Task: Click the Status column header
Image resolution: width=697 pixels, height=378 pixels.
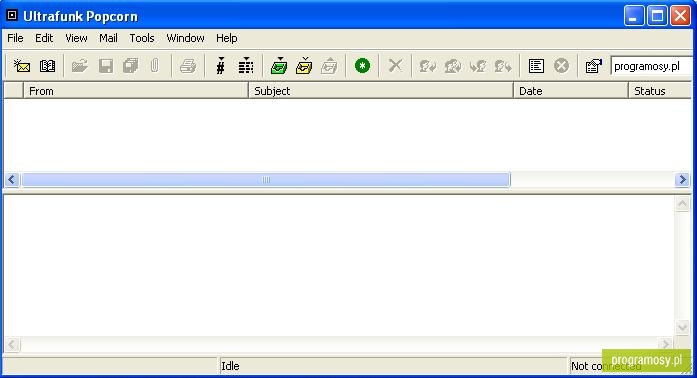Action: point(660,91)
